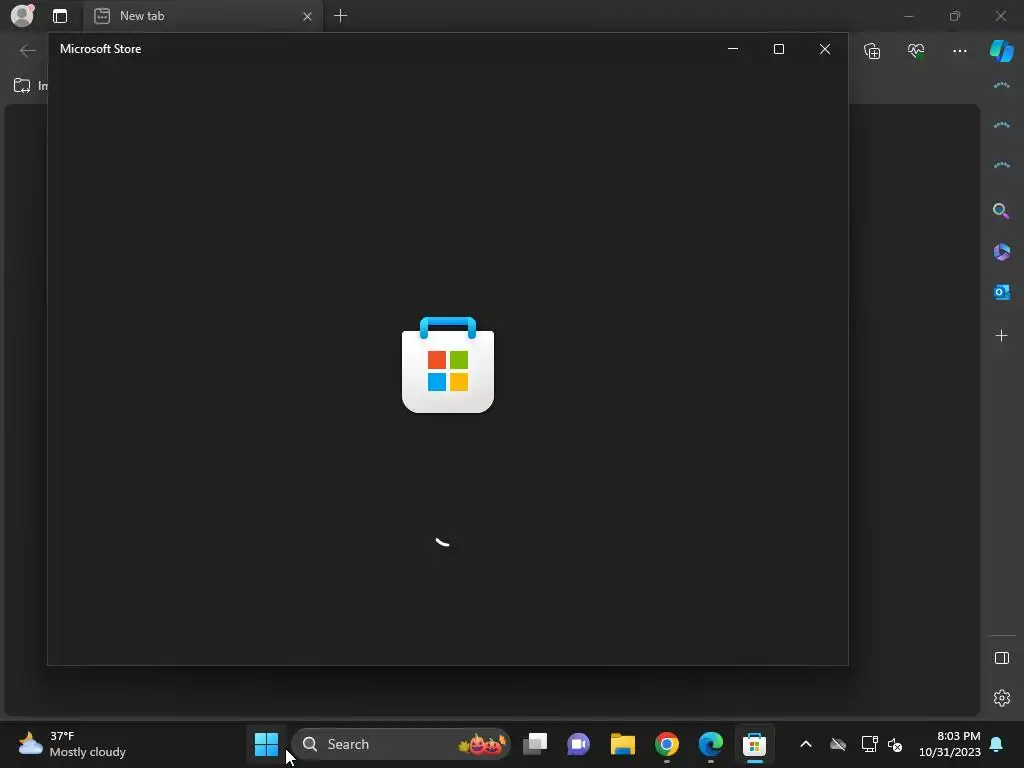Open Edge Settings and more menu

[959, 51]
